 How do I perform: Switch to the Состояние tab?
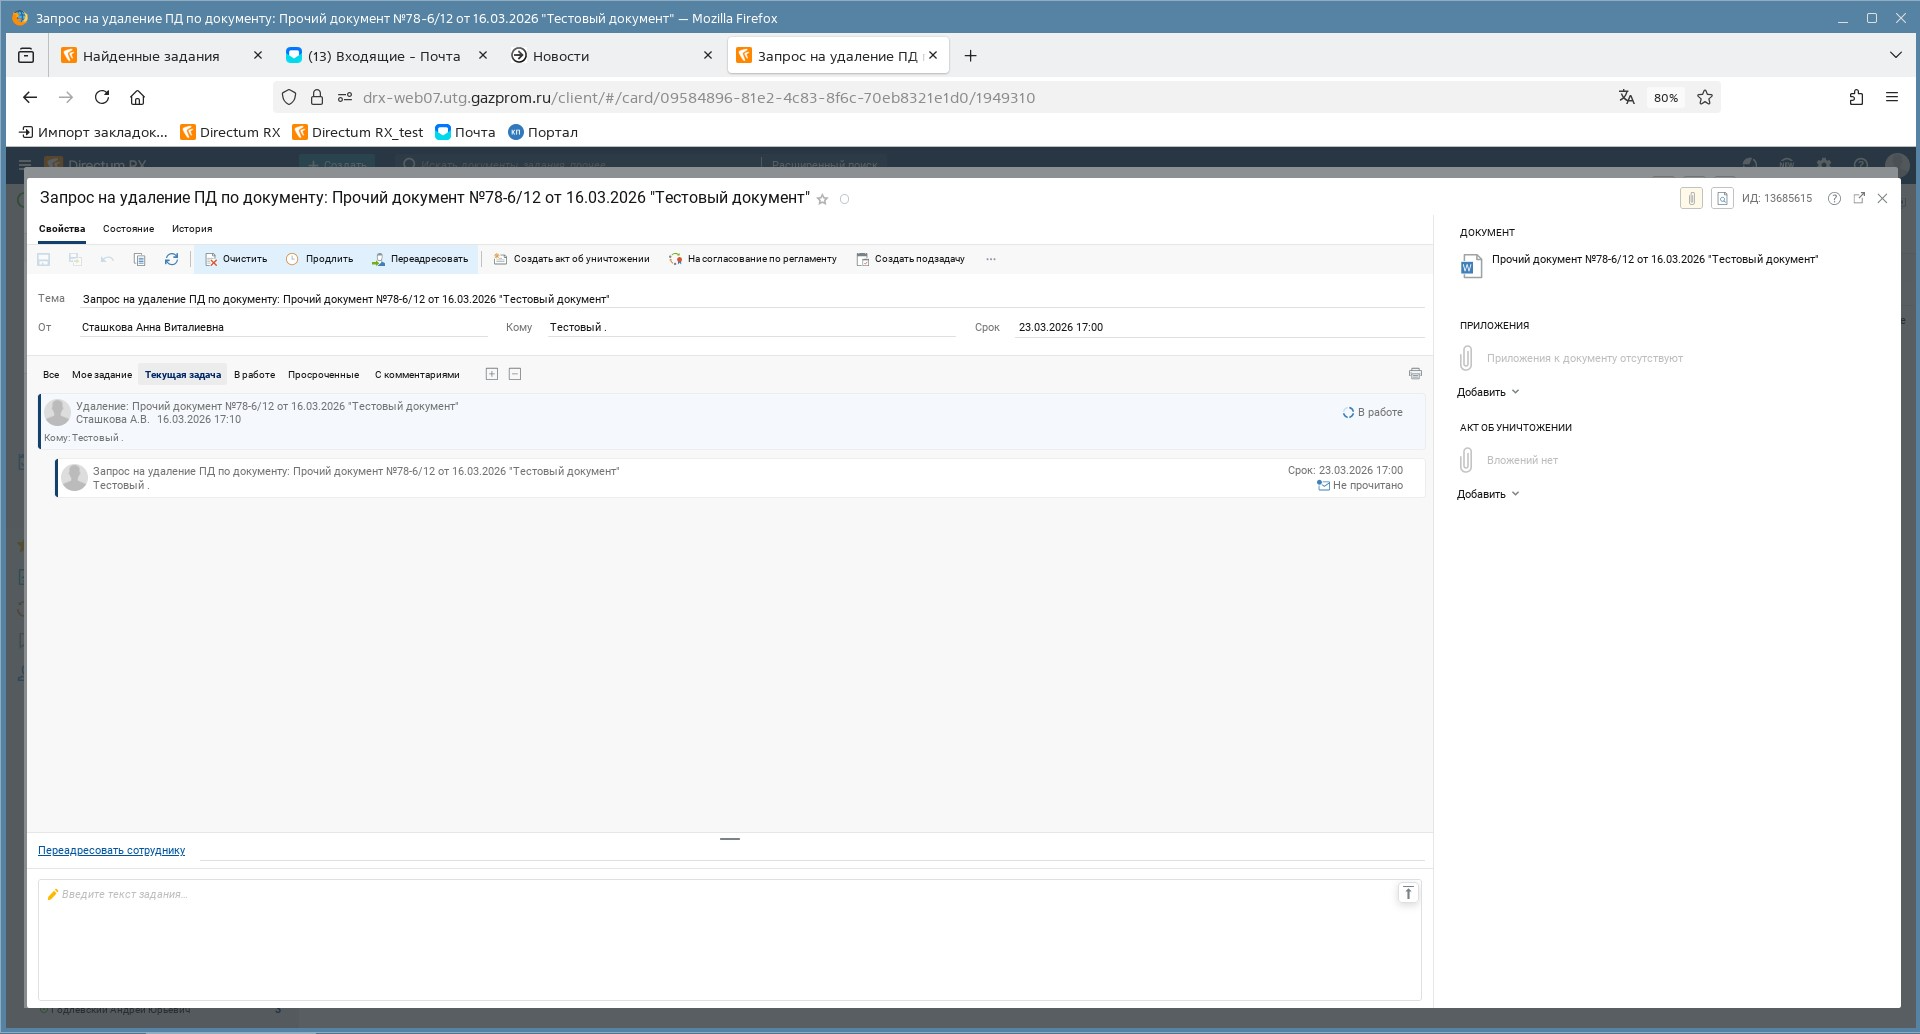click(x=128, y=229)
